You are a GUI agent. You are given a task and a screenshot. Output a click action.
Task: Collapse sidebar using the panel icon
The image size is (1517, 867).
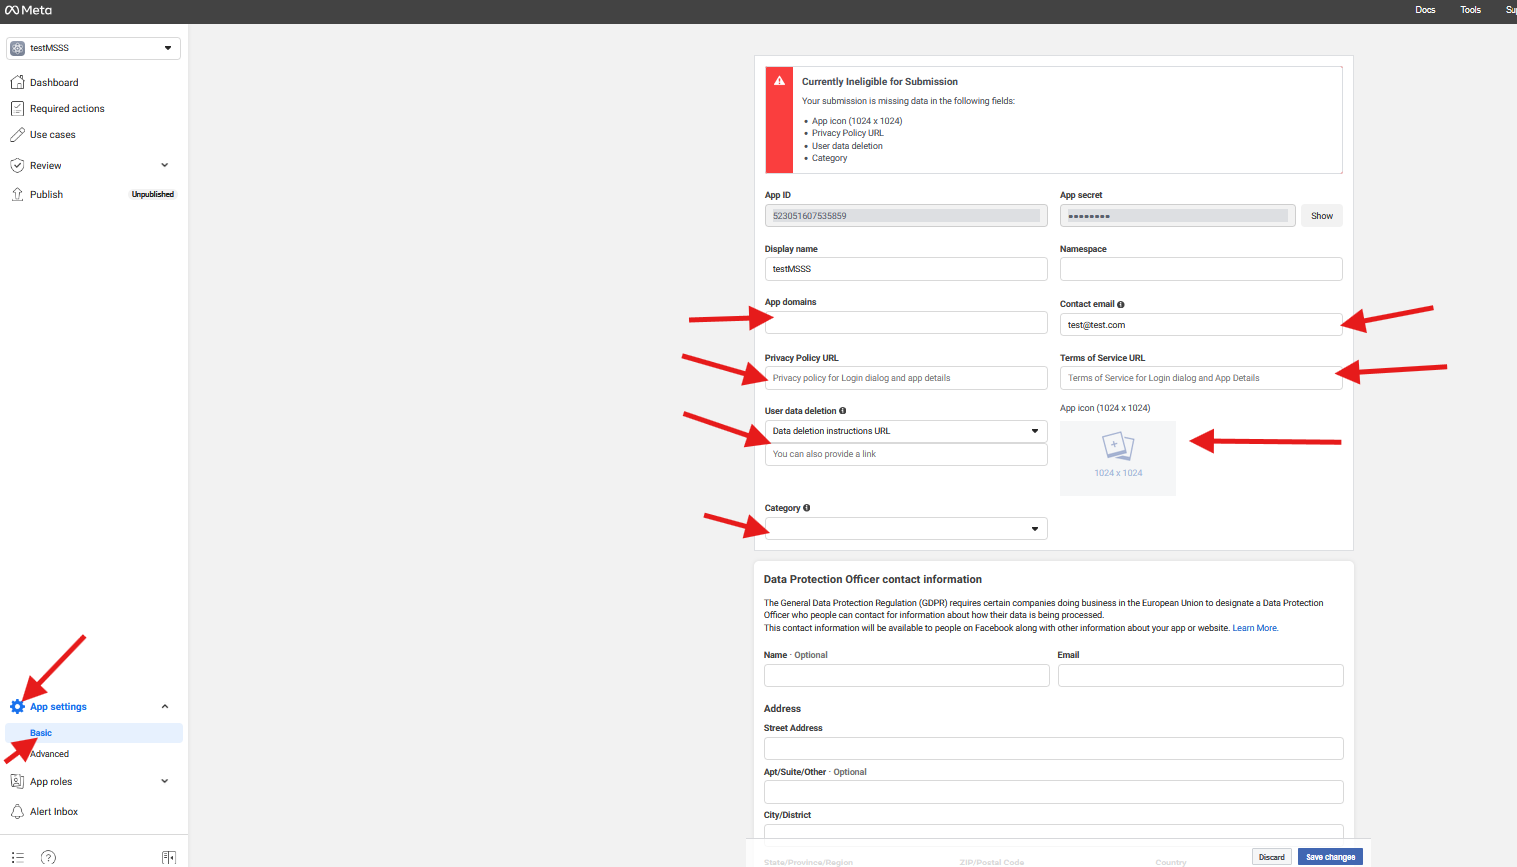pyautogui.click(x=169, y=857)
